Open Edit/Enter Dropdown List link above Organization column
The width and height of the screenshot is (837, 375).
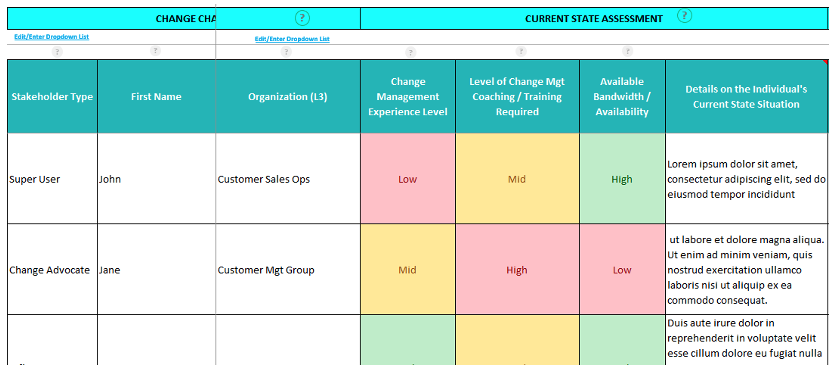coord(292,39)
